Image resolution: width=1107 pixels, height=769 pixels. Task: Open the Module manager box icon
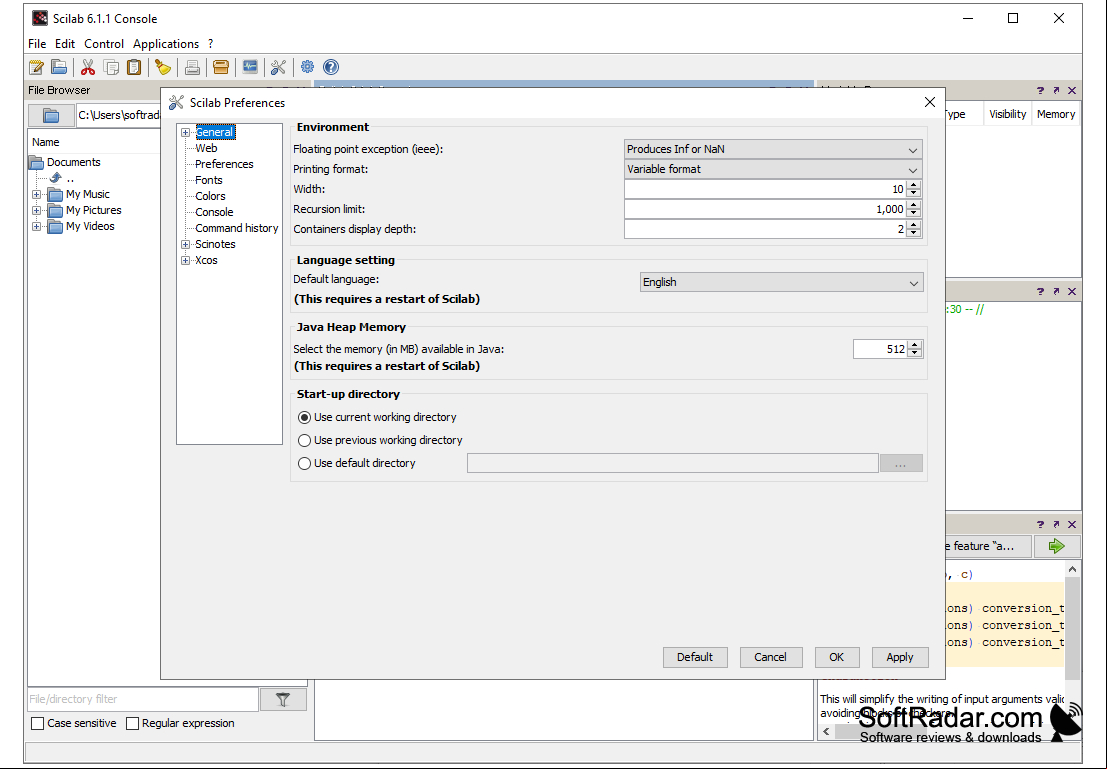[x=221, y=67]
